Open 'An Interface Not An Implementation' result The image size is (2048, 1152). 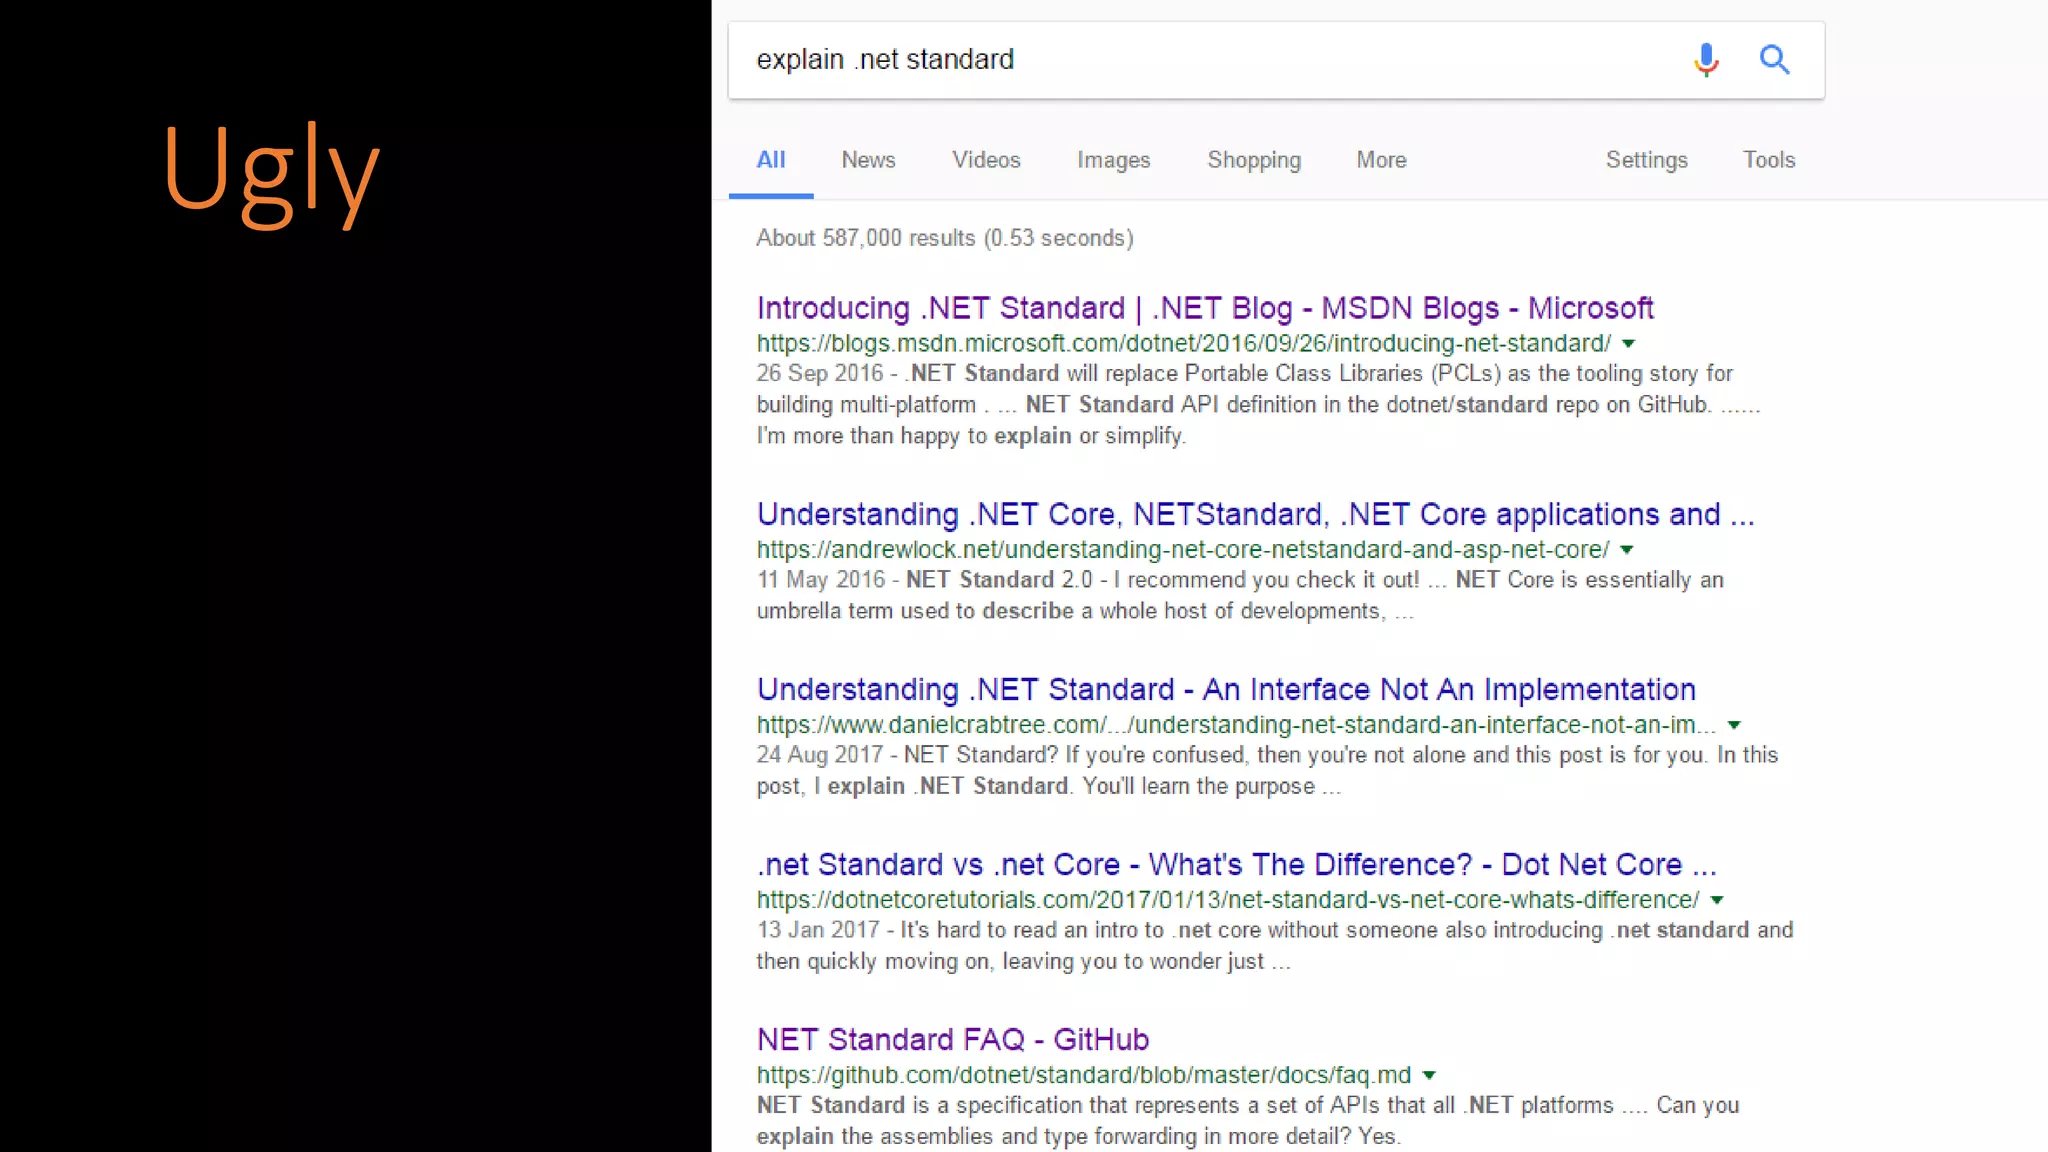tap(1226, 689)
